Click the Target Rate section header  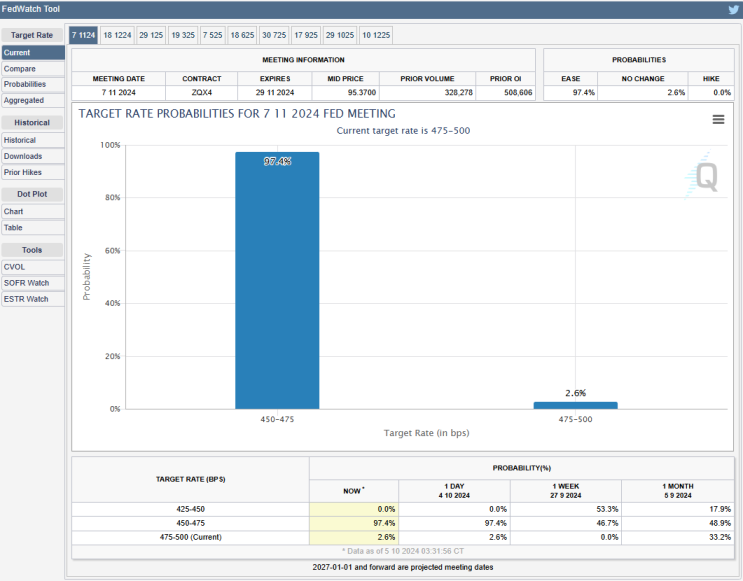(x=32, y=35)
